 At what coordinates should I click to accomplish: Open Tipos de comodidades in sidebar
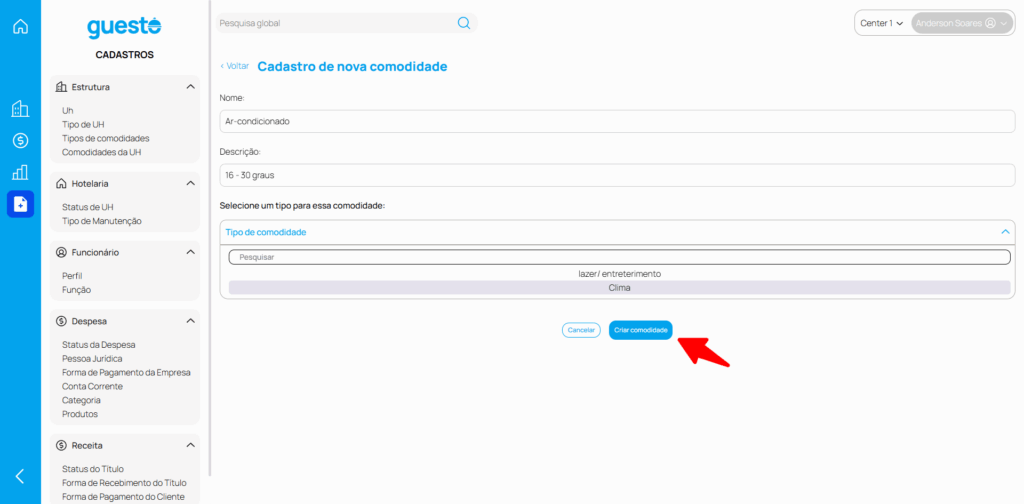pyautogui.click(x=105, y=138)
